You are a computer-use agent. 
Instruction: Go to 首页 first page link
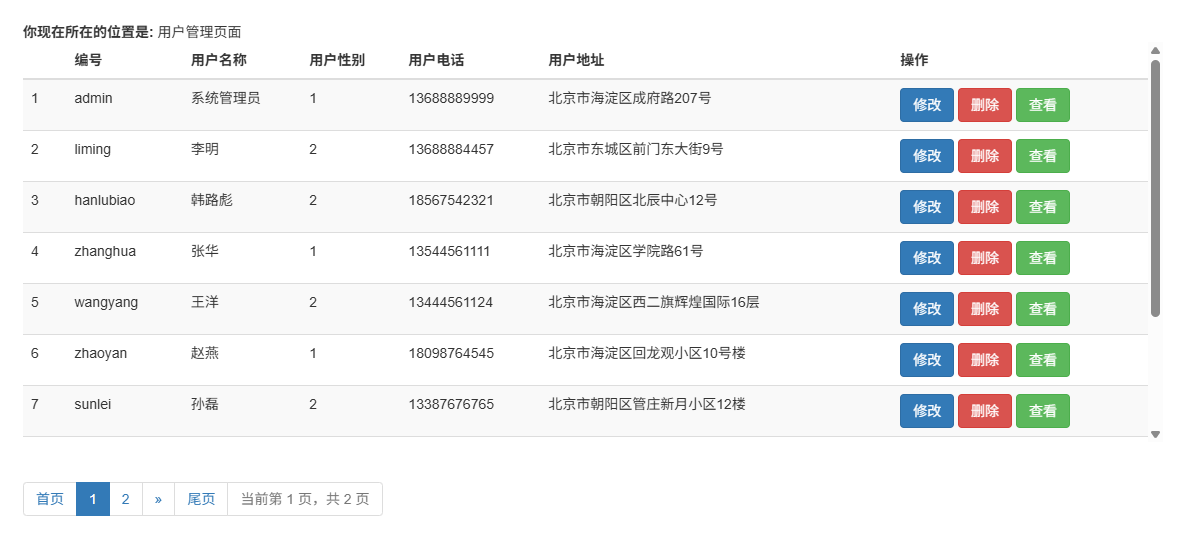pos(50,499)
